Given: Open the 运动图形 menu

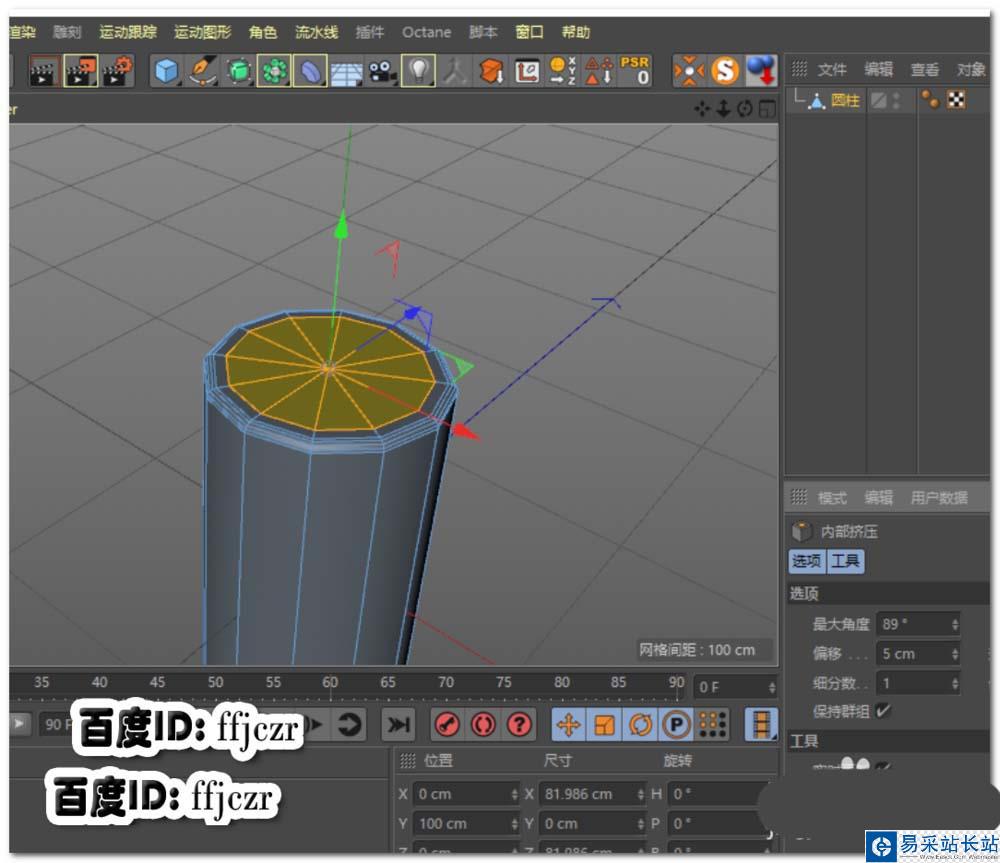Looking at the screenshot, I should 203,32.
